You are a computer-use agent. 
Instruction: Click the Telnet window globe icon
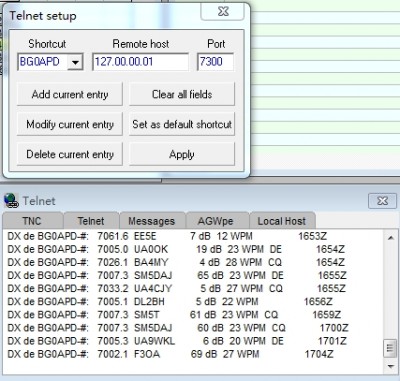click(x=11, y=201)
